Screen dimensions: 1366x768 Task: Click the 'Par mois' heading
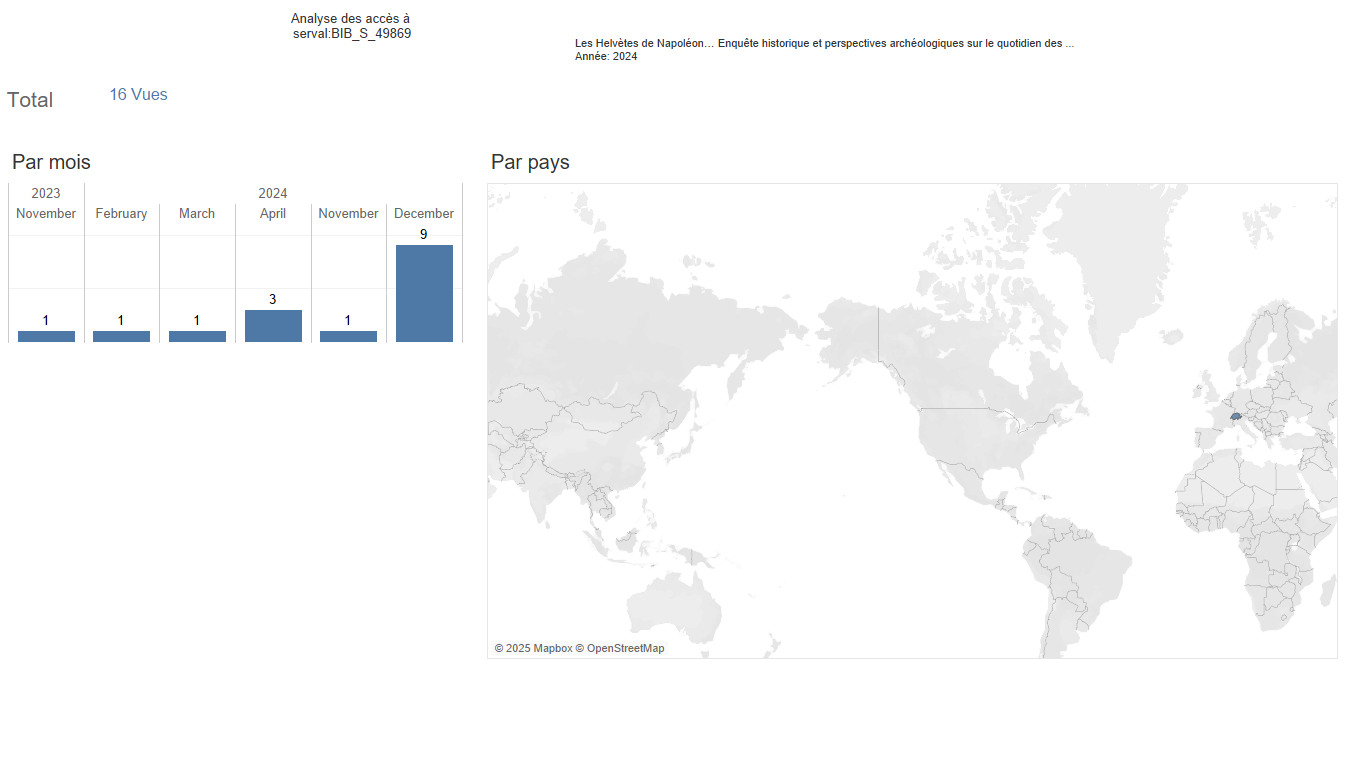pyautogui.click(x=51, y=162)
